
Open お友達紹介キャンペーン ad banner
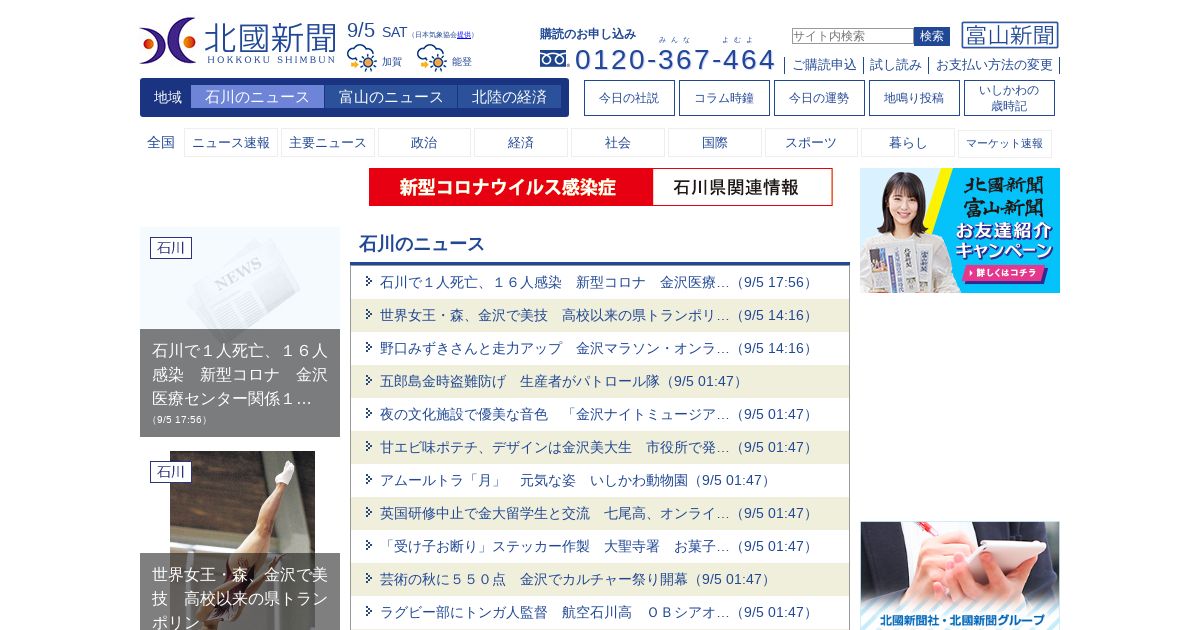[960, 230]
